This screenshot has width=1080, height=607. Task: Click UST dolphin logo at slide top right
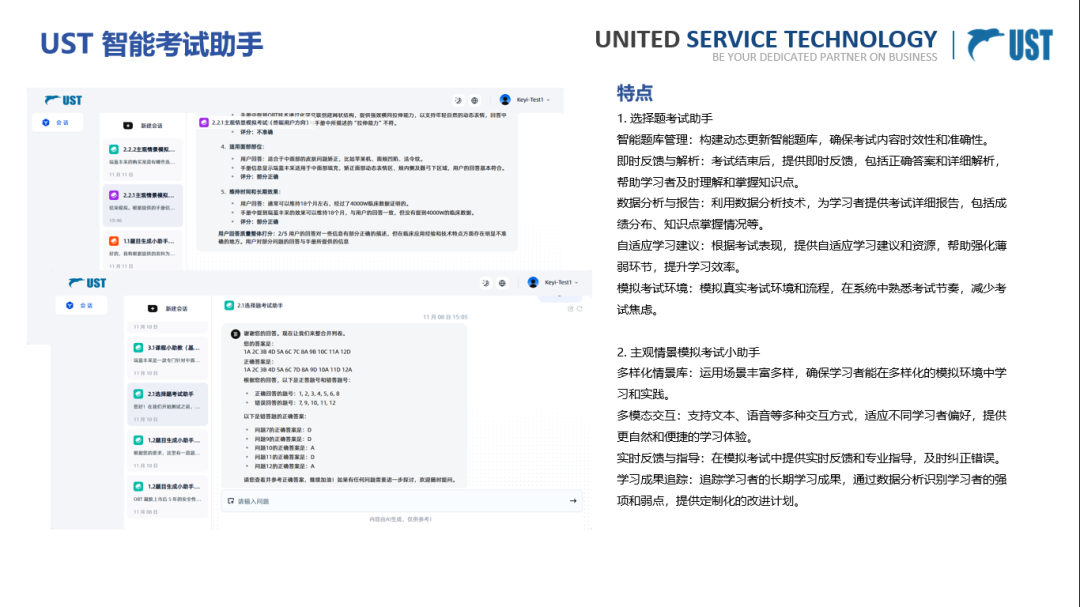pos(1010,45)
